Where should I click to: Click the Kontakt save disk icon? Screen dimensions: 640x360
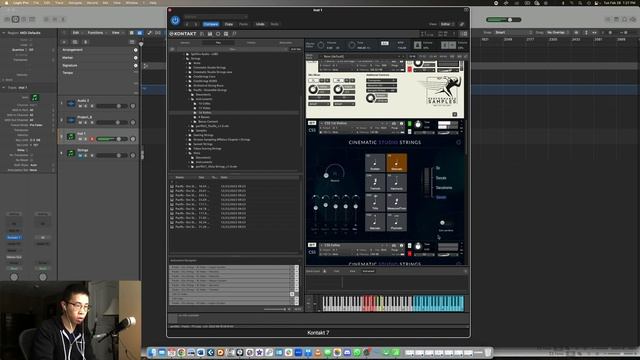click(210, 34)
